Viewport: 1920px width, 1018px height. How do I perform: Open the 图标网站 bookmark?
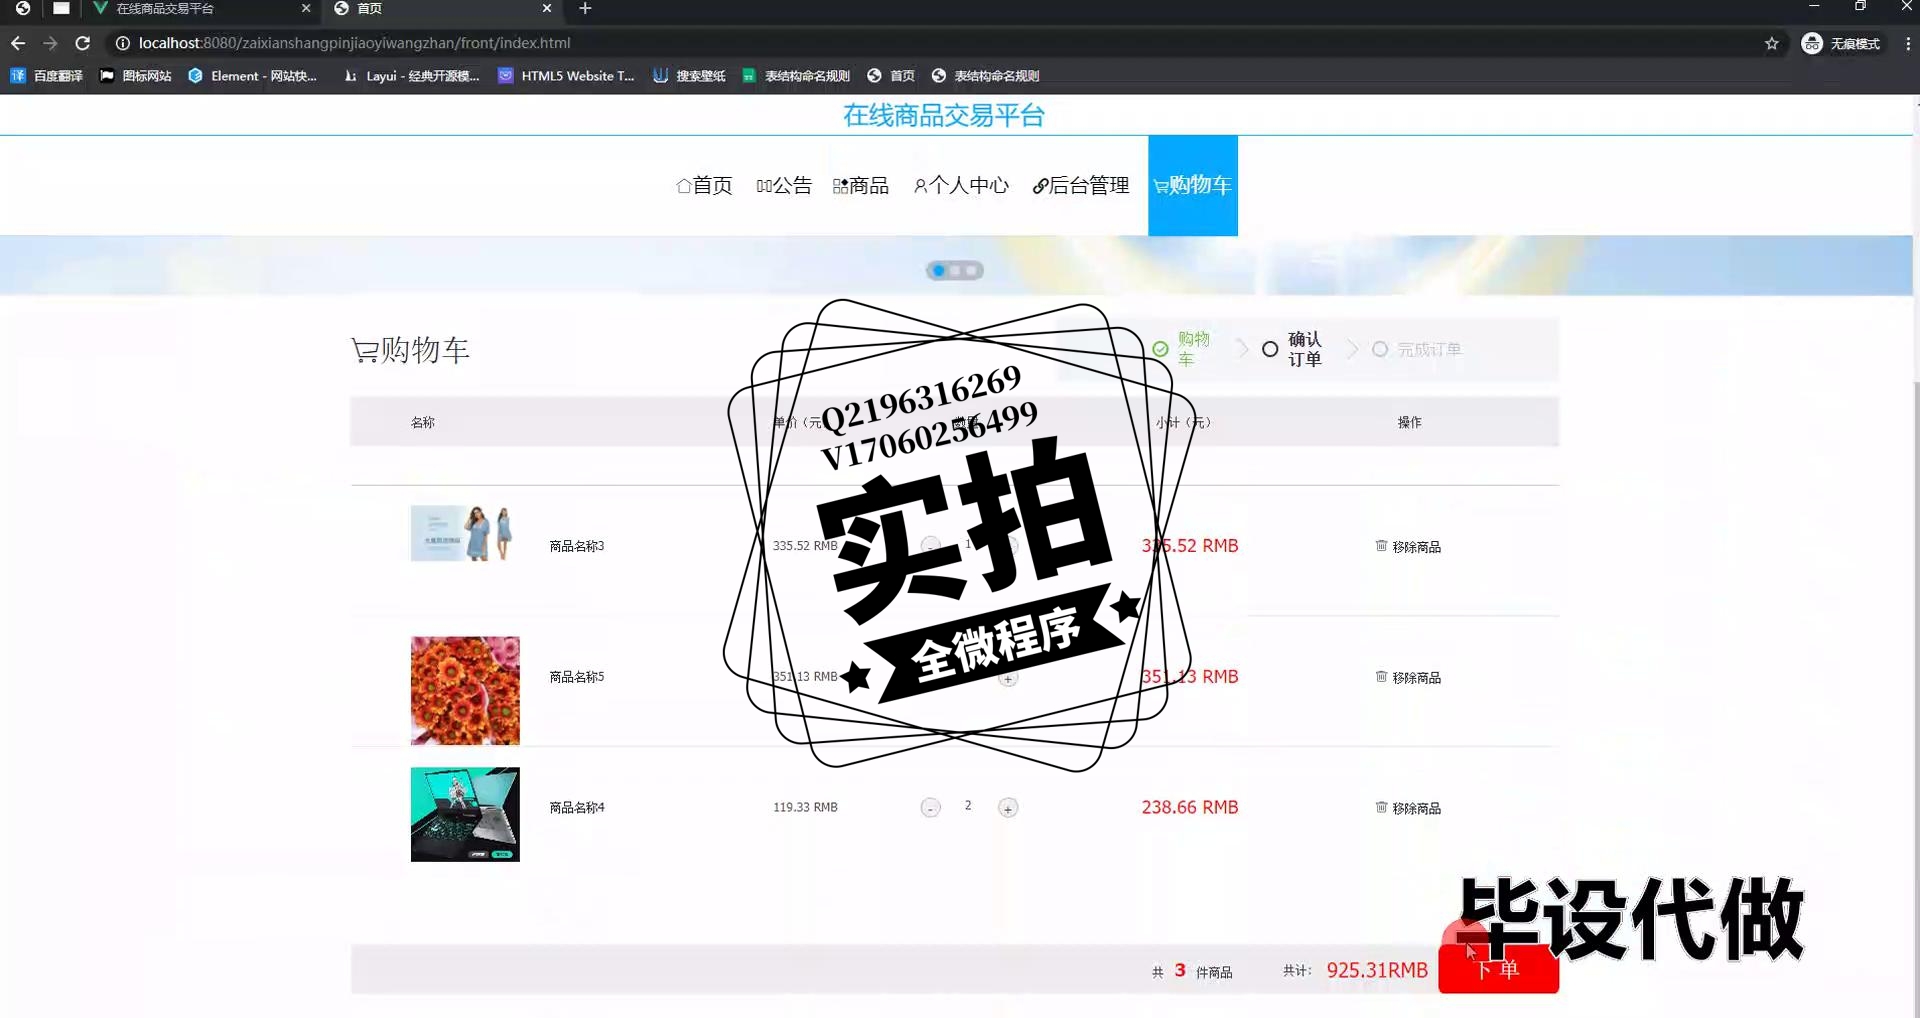(136, 76)
